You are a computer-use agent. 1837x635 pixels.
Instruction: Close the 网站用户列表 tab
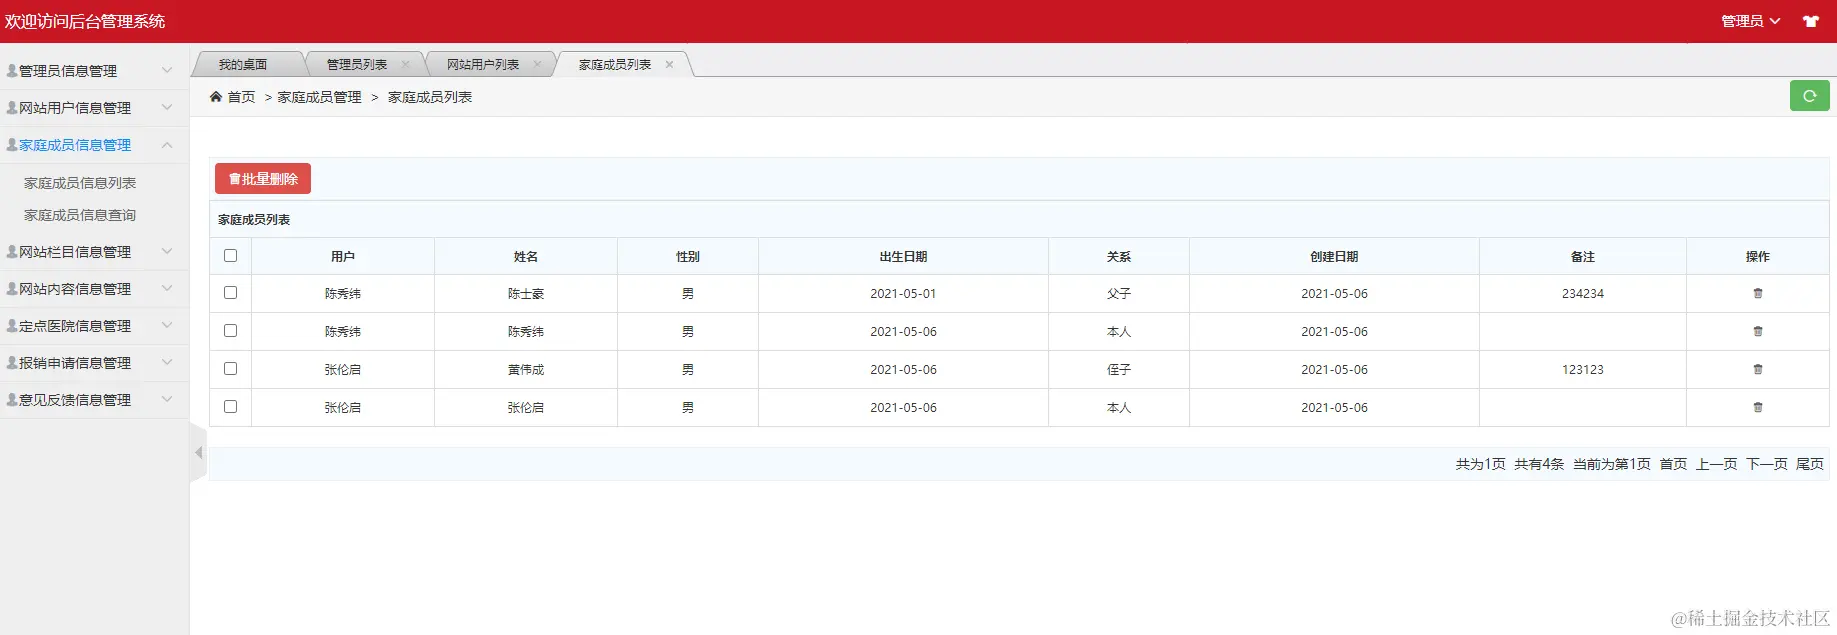[x=537, y=65]
